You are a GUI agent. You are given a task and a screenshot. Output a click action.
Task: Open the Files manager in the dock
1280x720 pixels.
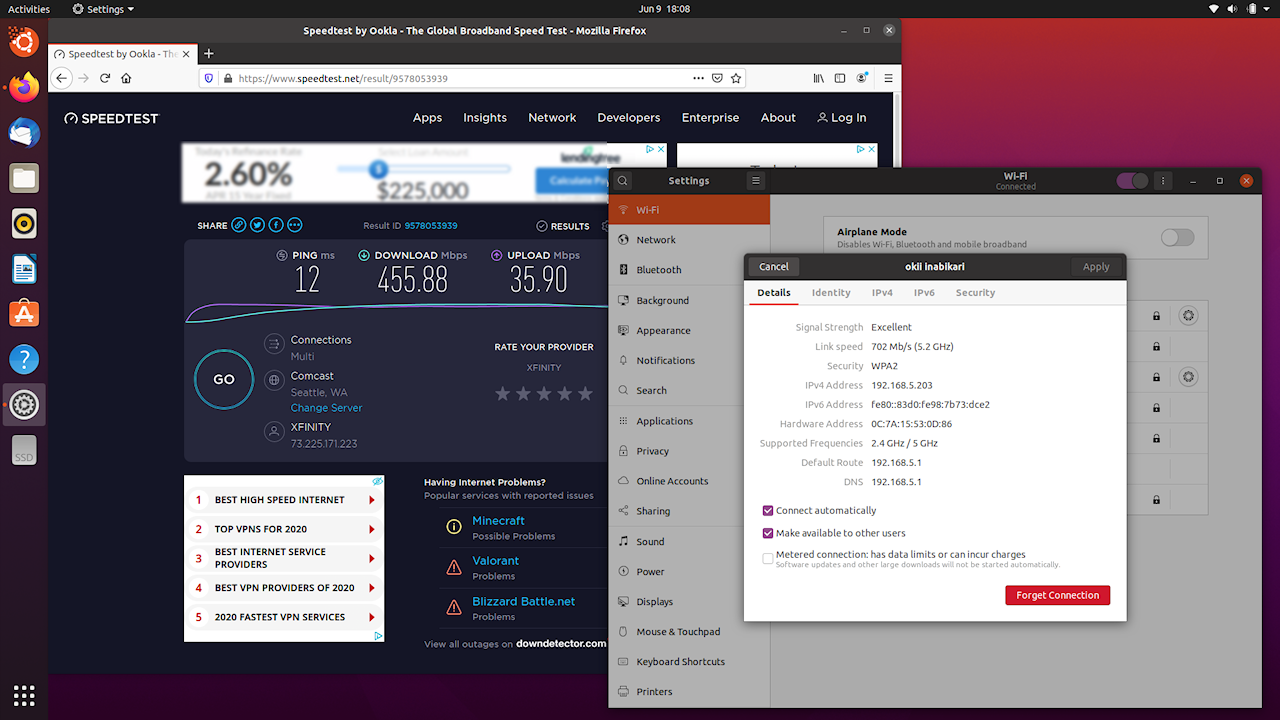tap(24, 178)
